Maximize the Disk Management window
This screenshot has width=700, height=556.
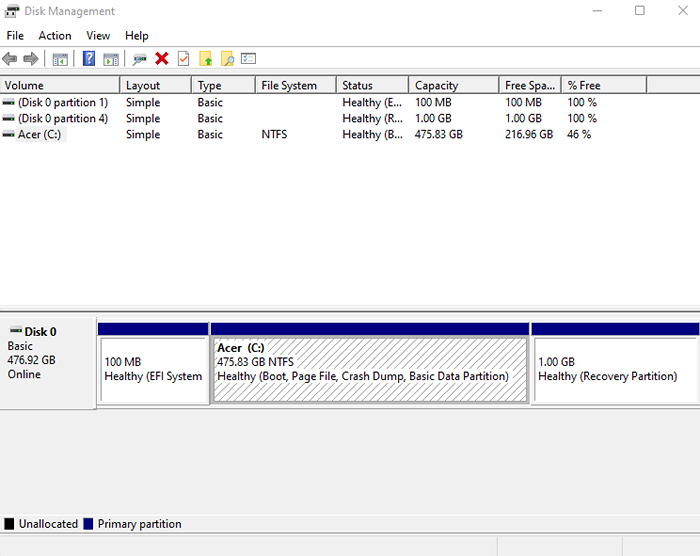click(640, 10)
